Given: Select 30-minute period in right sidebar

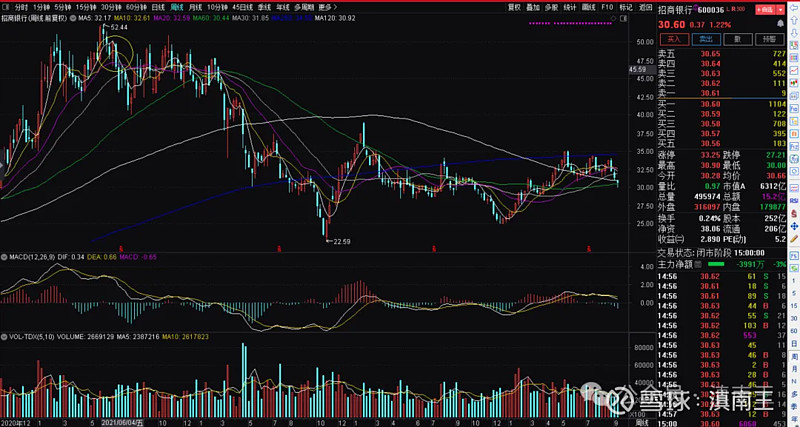Looking at the screenshot, I should [x=793, y=318].
